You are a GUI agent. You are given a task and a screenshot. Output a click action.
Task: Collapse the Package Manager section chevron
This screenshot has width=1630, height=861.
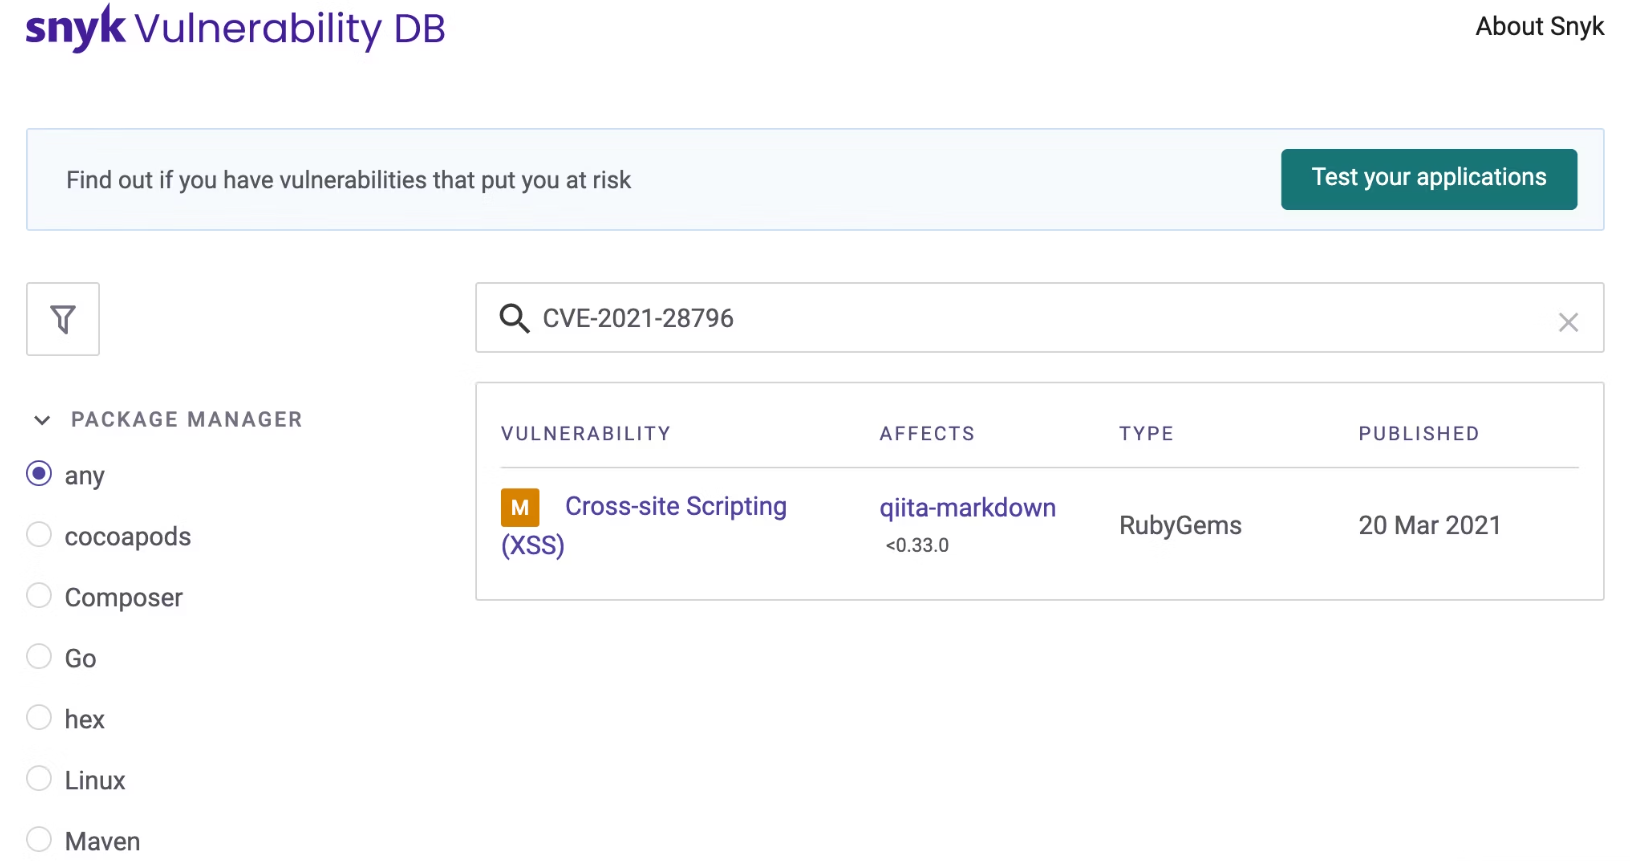point(42,420)
